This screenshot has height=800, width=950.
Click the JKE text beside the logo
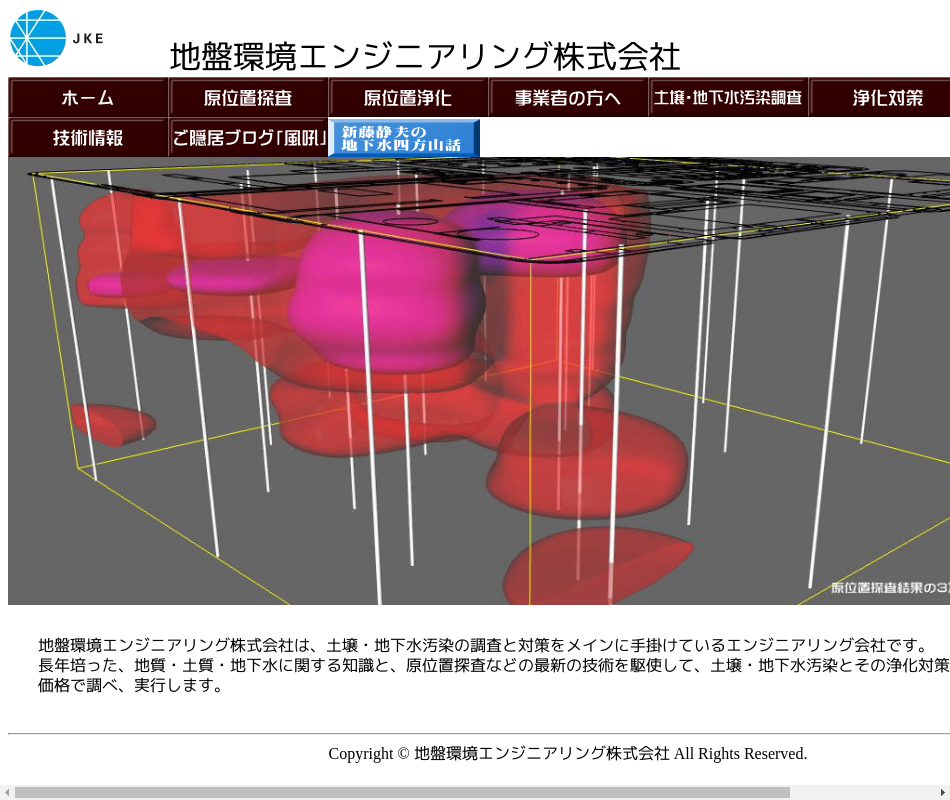pos(87,39)
